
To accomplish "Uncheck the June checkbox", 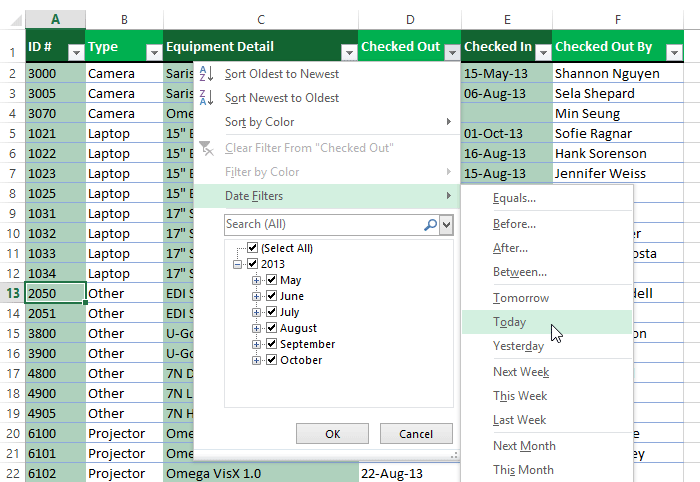I will pos(271,295).
